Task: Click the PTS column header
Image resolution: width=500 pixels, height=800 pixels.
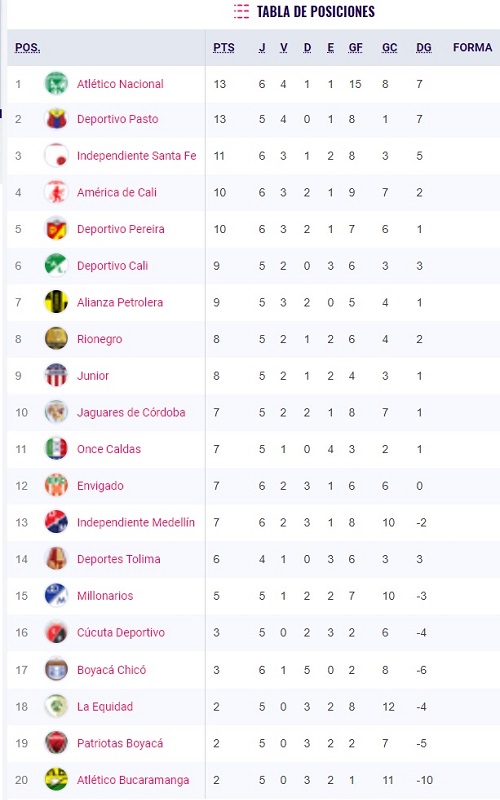Action: pos(224,47)
